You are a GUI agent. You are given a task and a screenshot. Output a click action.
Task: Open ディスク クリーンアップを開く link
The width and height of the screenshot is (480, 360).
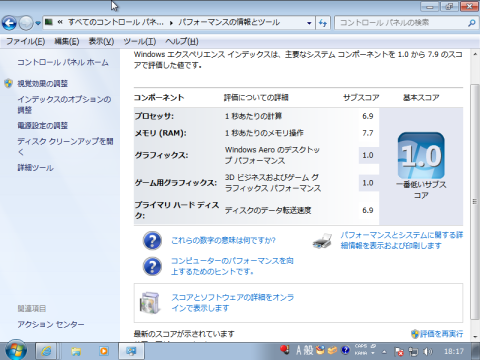point(65,146)
